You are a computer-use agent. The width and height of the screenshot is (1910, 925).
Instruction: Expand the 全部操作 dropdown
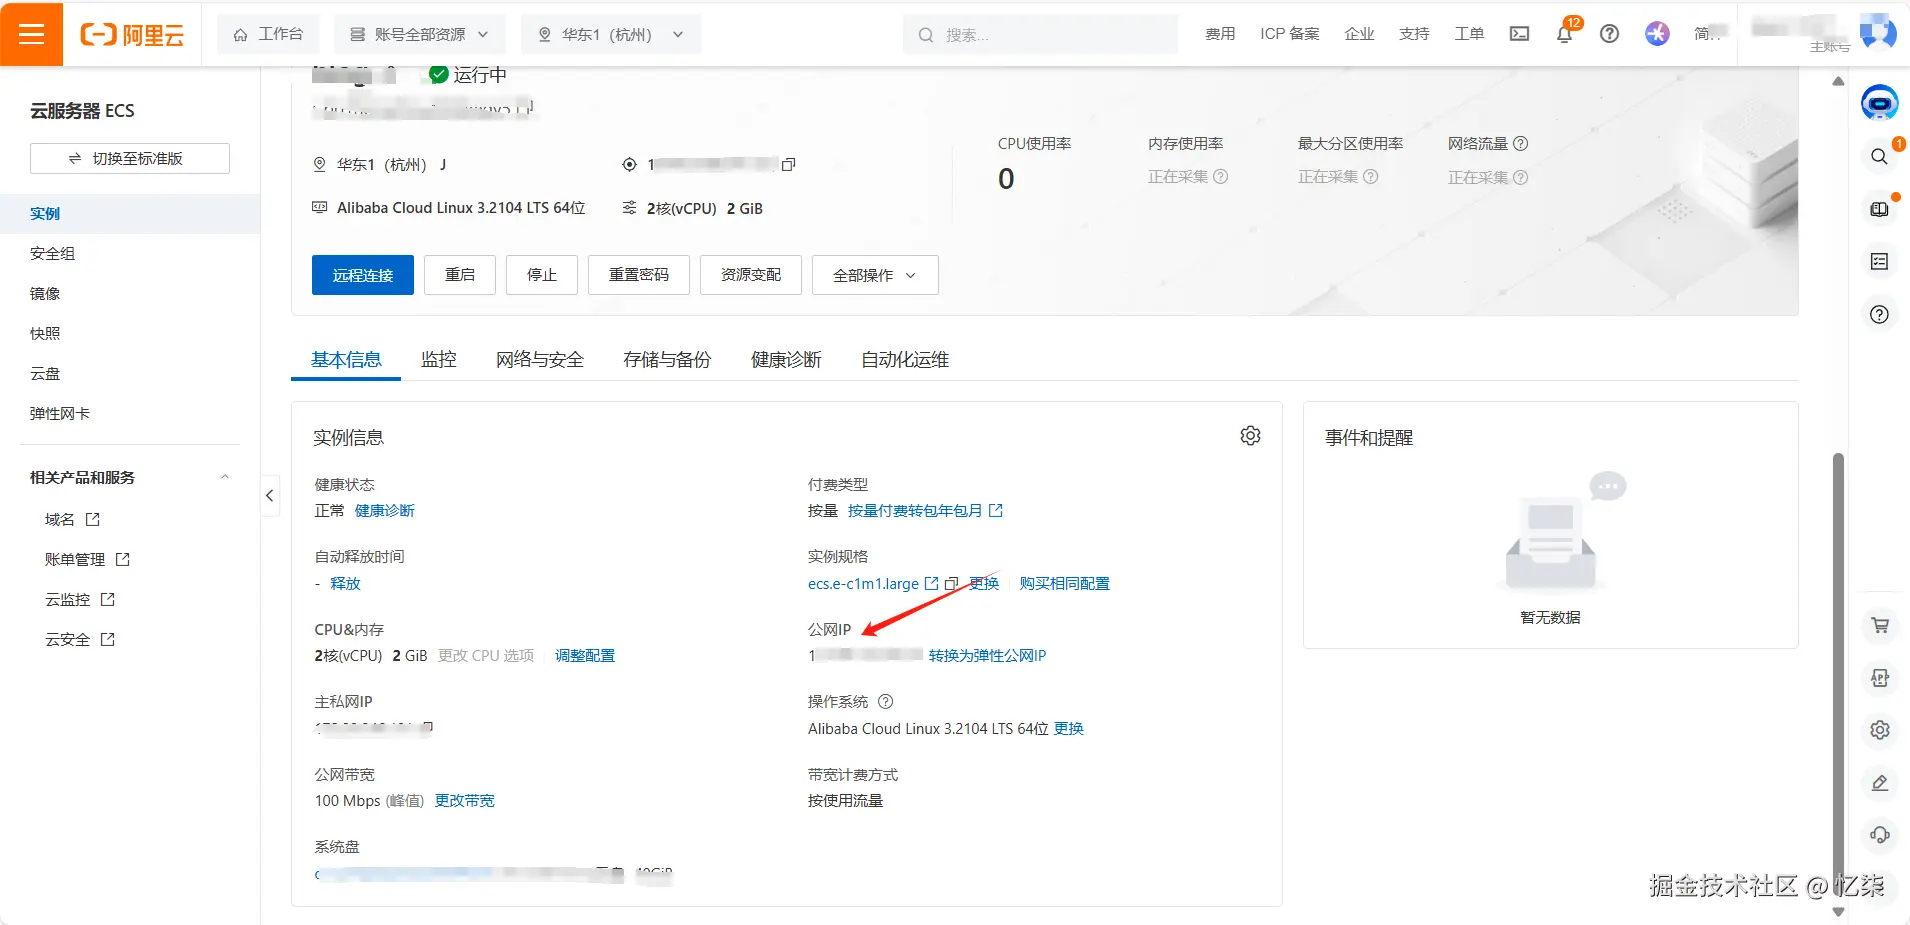[x=875, y=275]
